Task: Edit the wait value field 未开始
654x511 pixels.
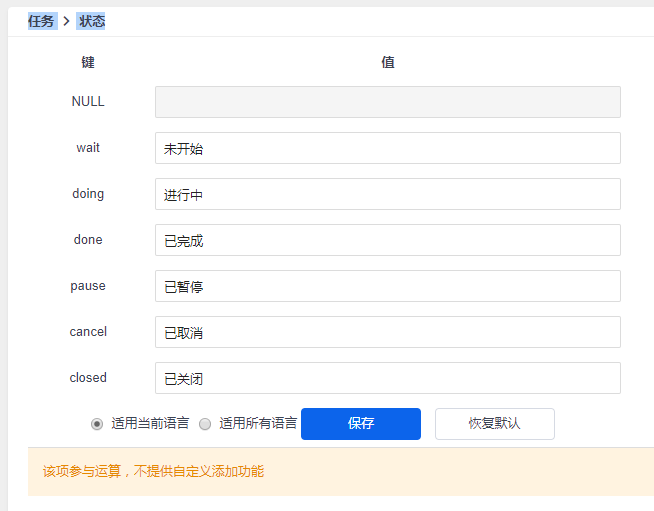Action: 388,148
